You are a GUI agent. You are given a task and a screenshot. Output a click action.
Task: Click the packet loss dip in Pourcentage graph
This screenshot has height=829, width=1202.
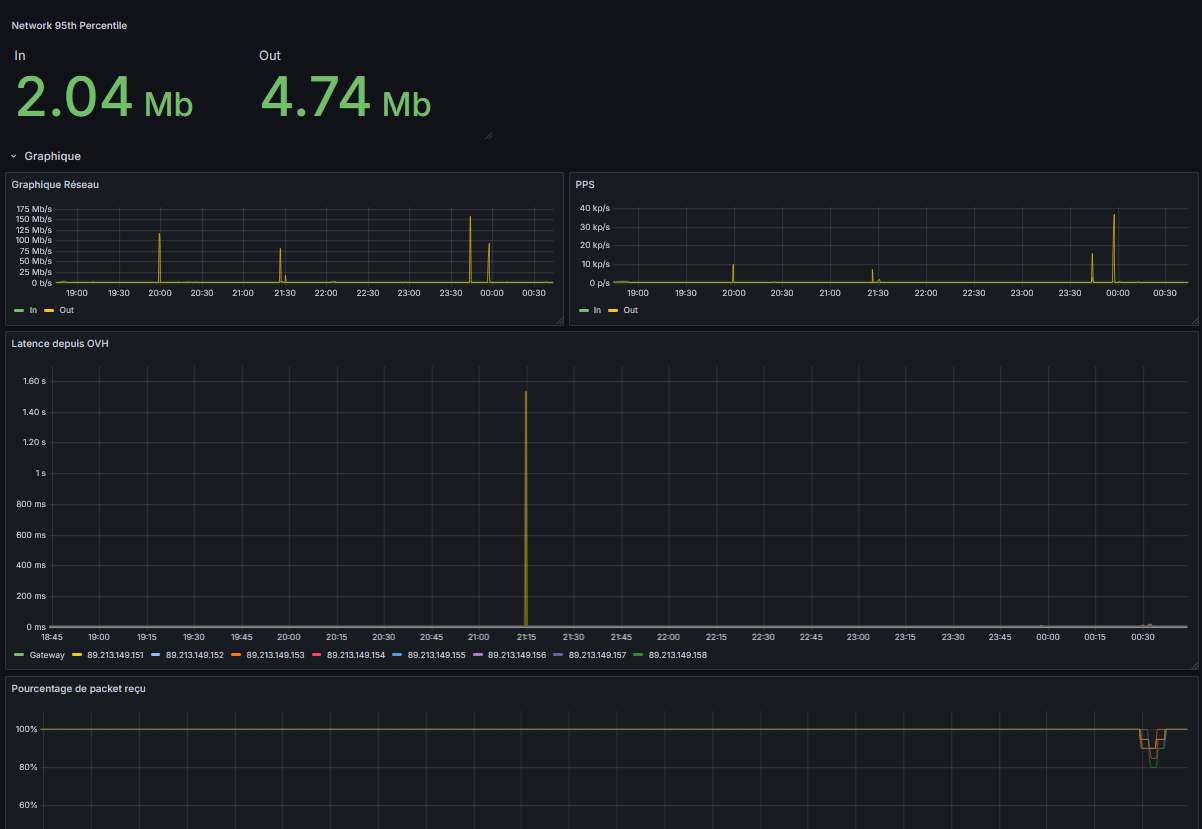point(1153,748)
